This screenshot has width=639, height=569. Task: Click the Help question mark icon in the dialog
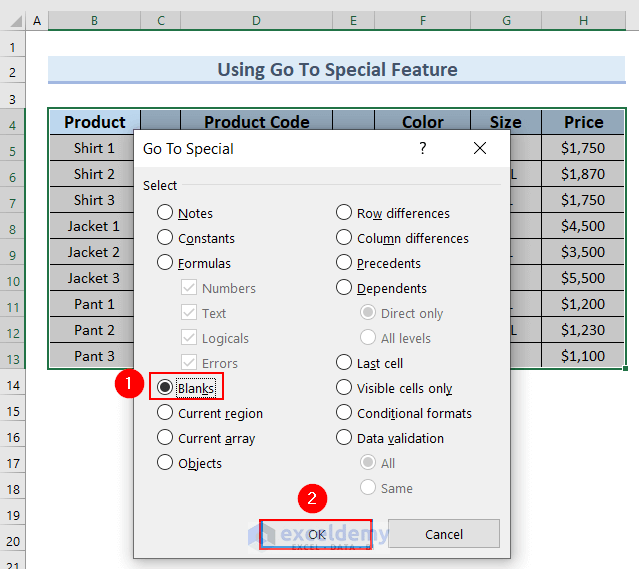click(423, 148)
